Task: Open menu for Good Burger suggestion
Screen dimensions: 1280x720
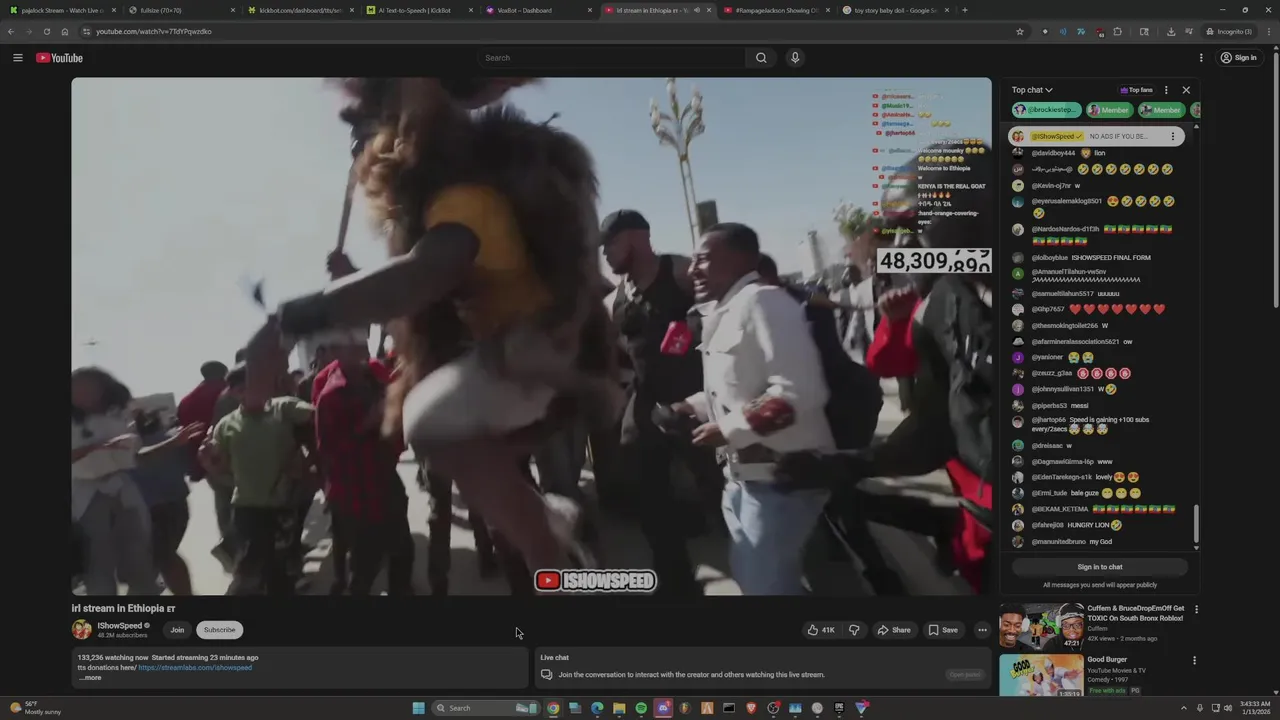Action: [1196, 661]
